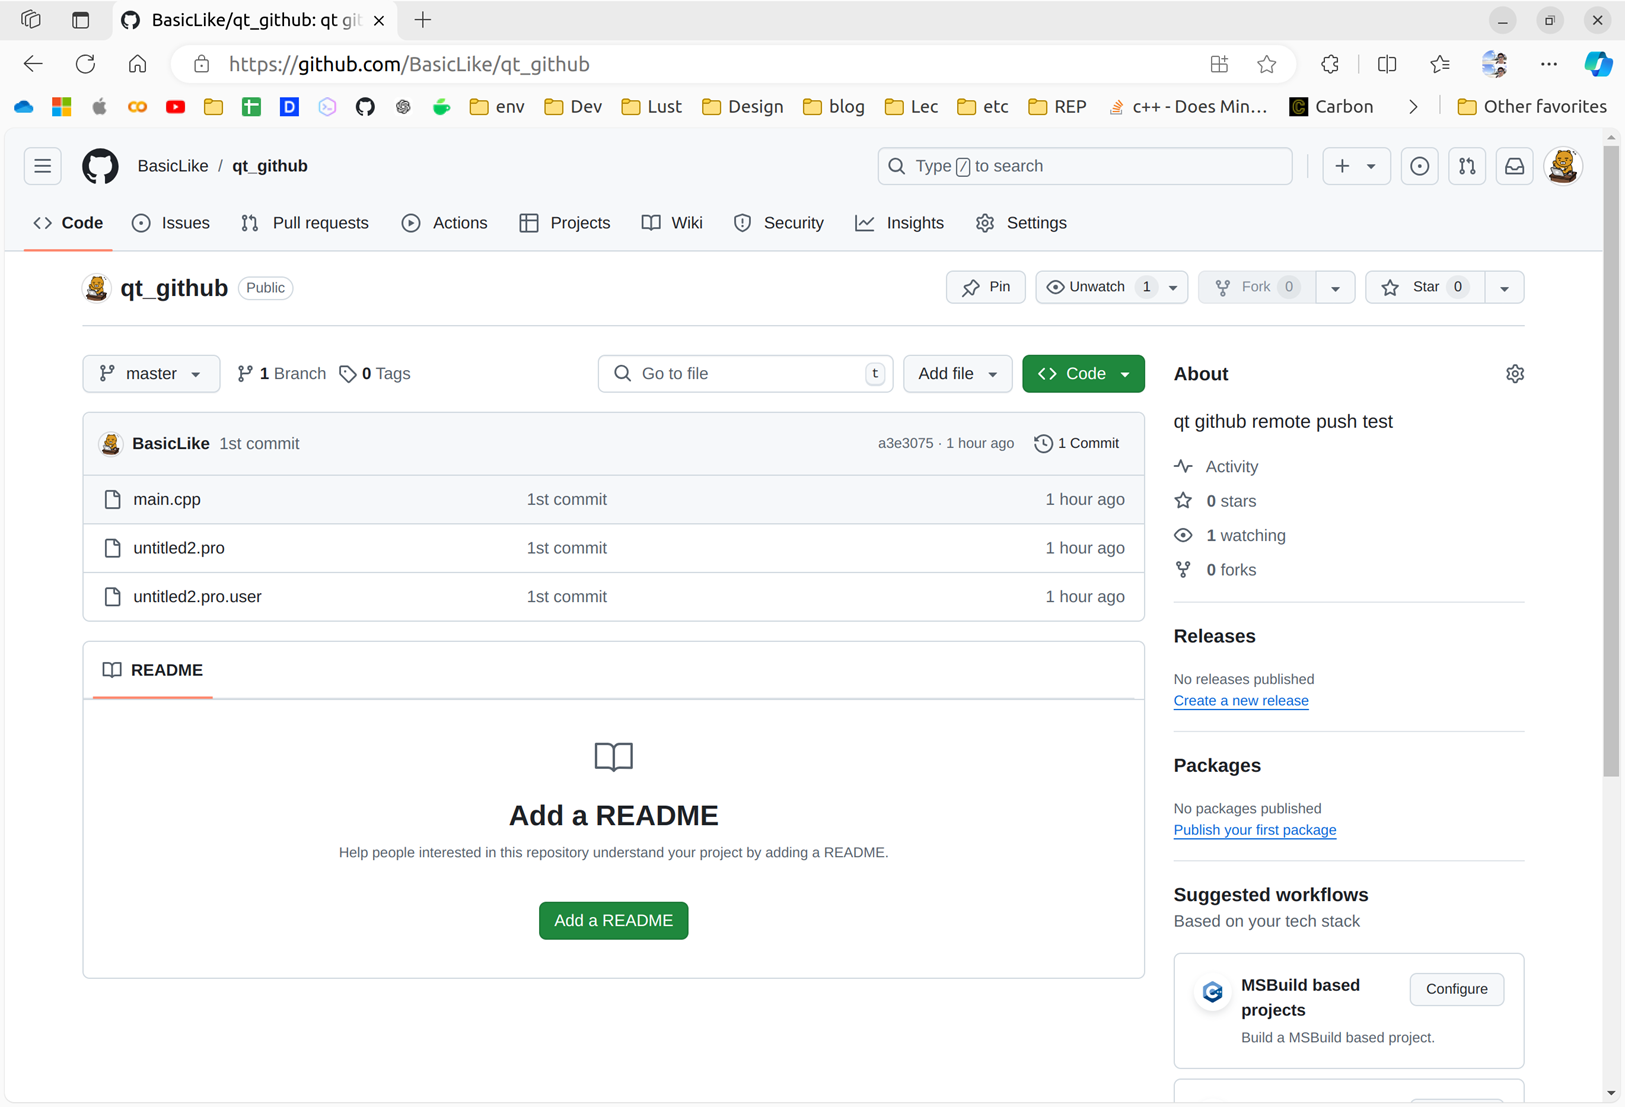Switch to the Wiki tab

click(x=672, y=223)
